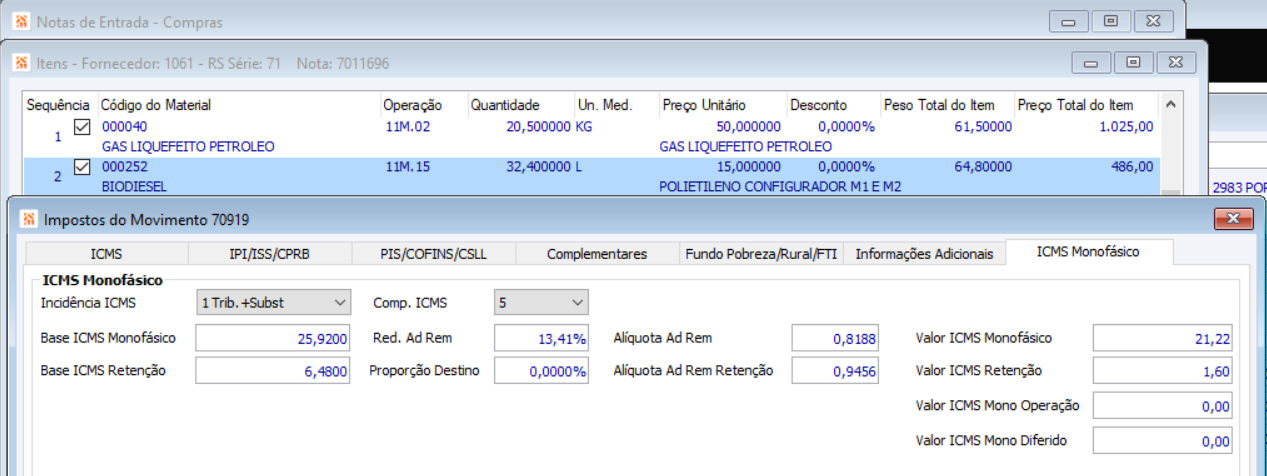Click the Valor ICMS Monofásico field
Viewport: 1267px width, 476px height.
pyautogui.click(x=1163, y=339)
